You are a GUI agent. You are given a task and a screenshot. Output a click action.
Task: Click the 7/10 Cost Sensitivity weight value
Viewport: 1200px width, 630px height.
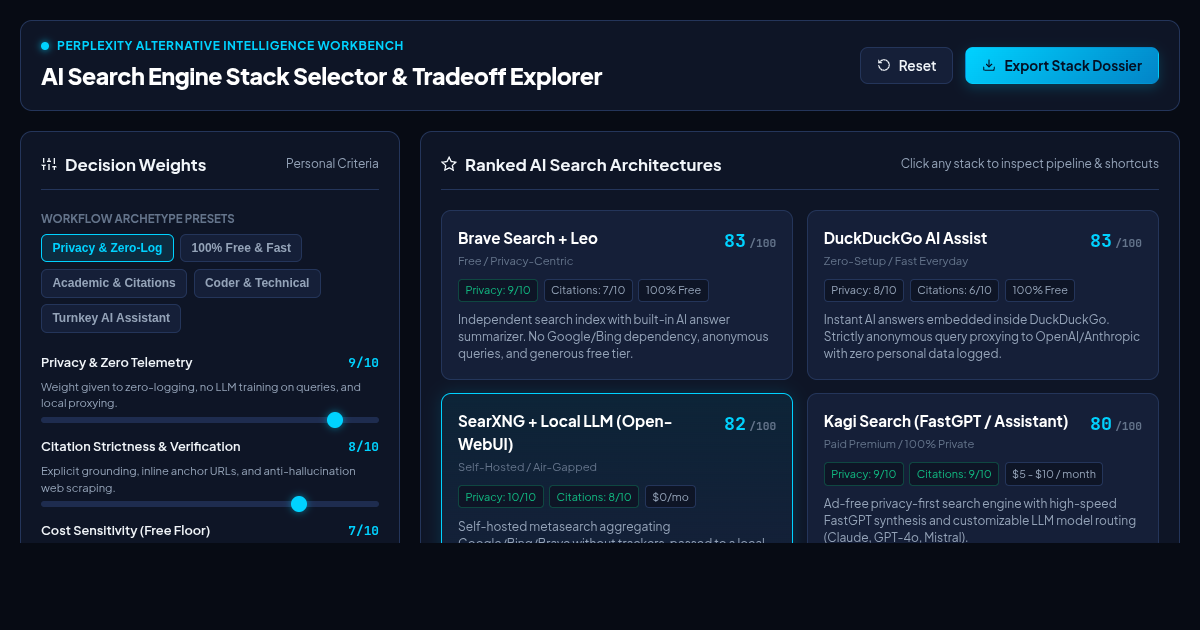(x=363, y=531)
